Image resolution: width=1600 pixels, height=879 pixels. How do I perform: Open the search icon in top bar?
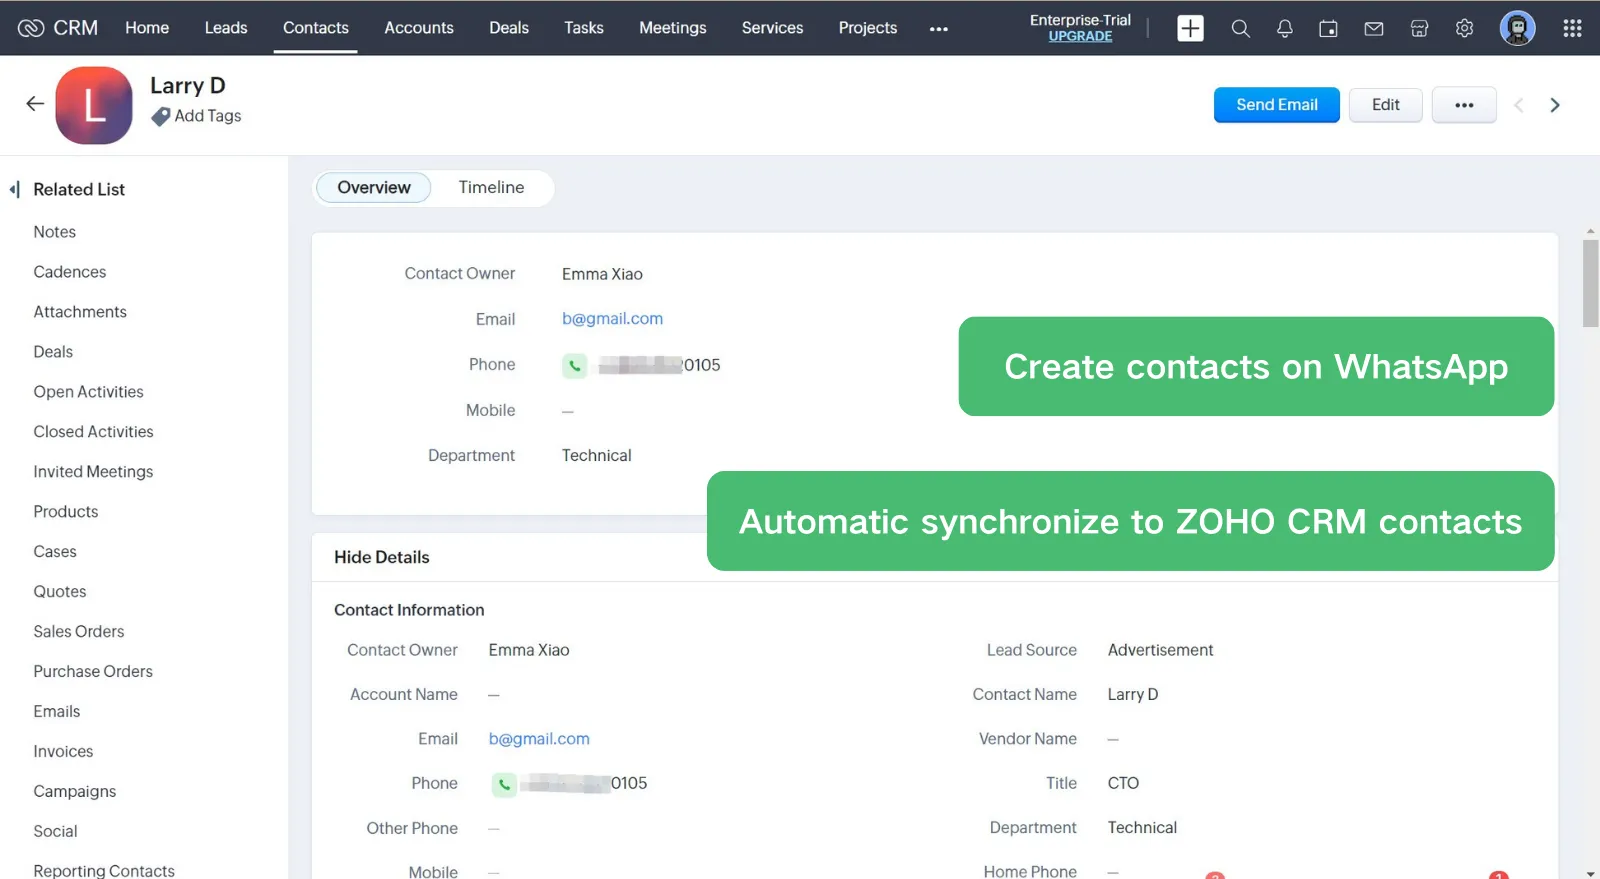1240,28
